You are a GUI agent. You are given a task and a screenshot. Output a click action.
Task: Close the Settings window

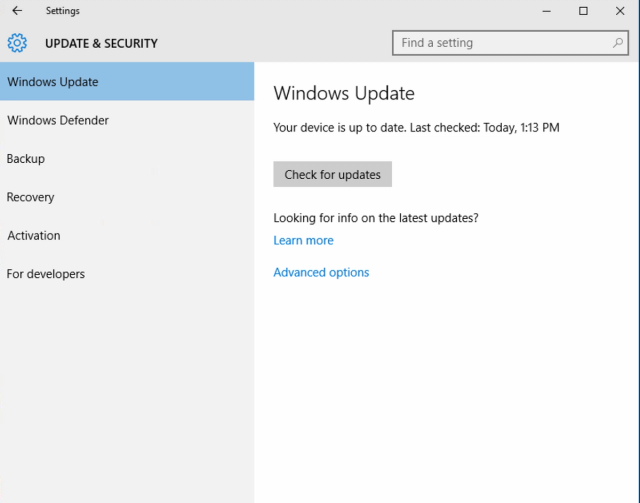coord(620,11)
